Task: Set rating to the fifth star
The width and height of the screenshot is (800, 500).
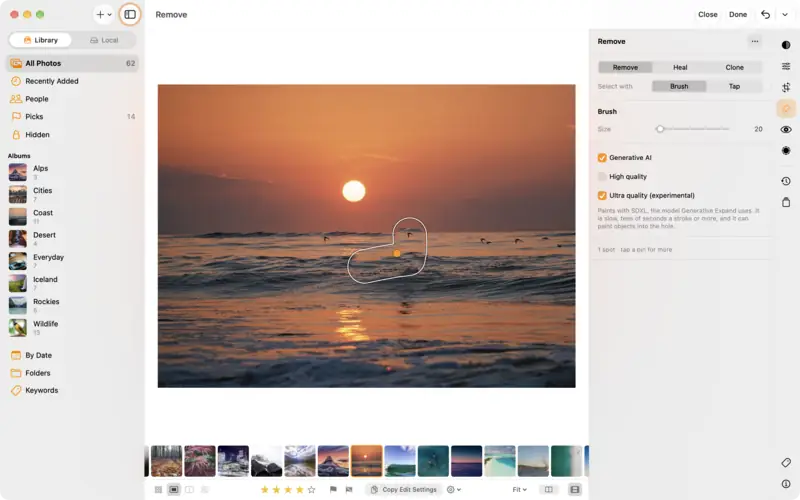Action: point(311,490)
